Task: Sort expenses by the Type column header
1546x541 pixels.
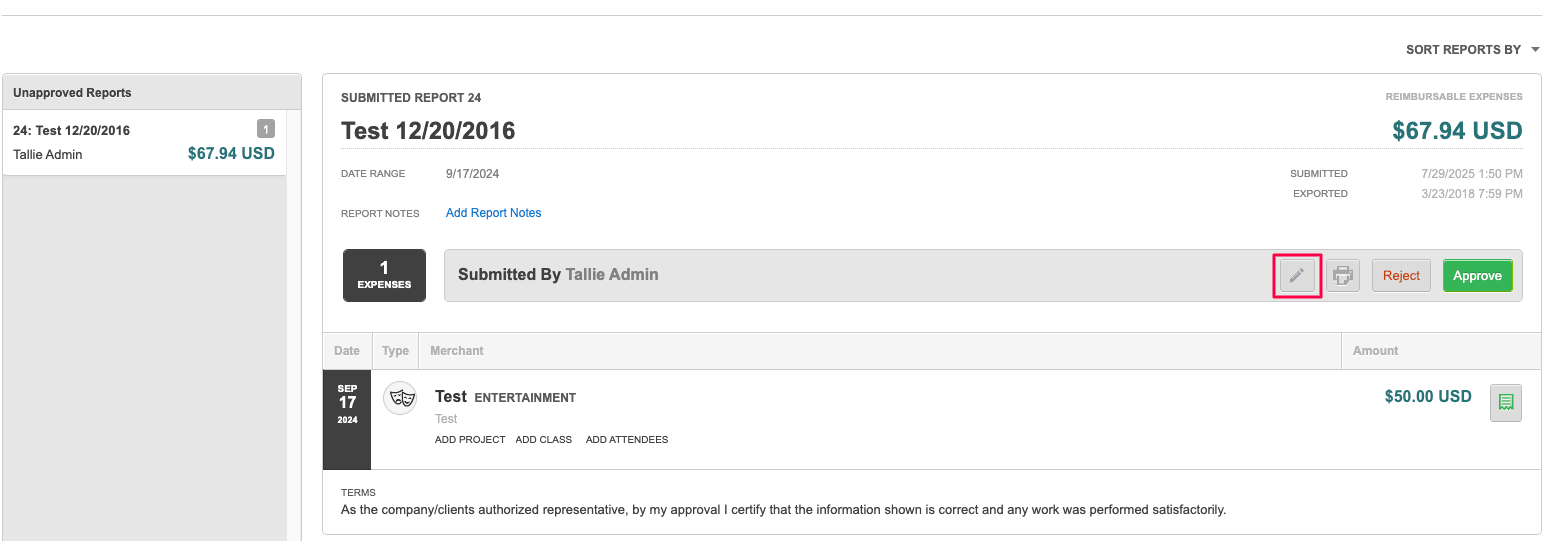Action: click(x=395, y=351)
